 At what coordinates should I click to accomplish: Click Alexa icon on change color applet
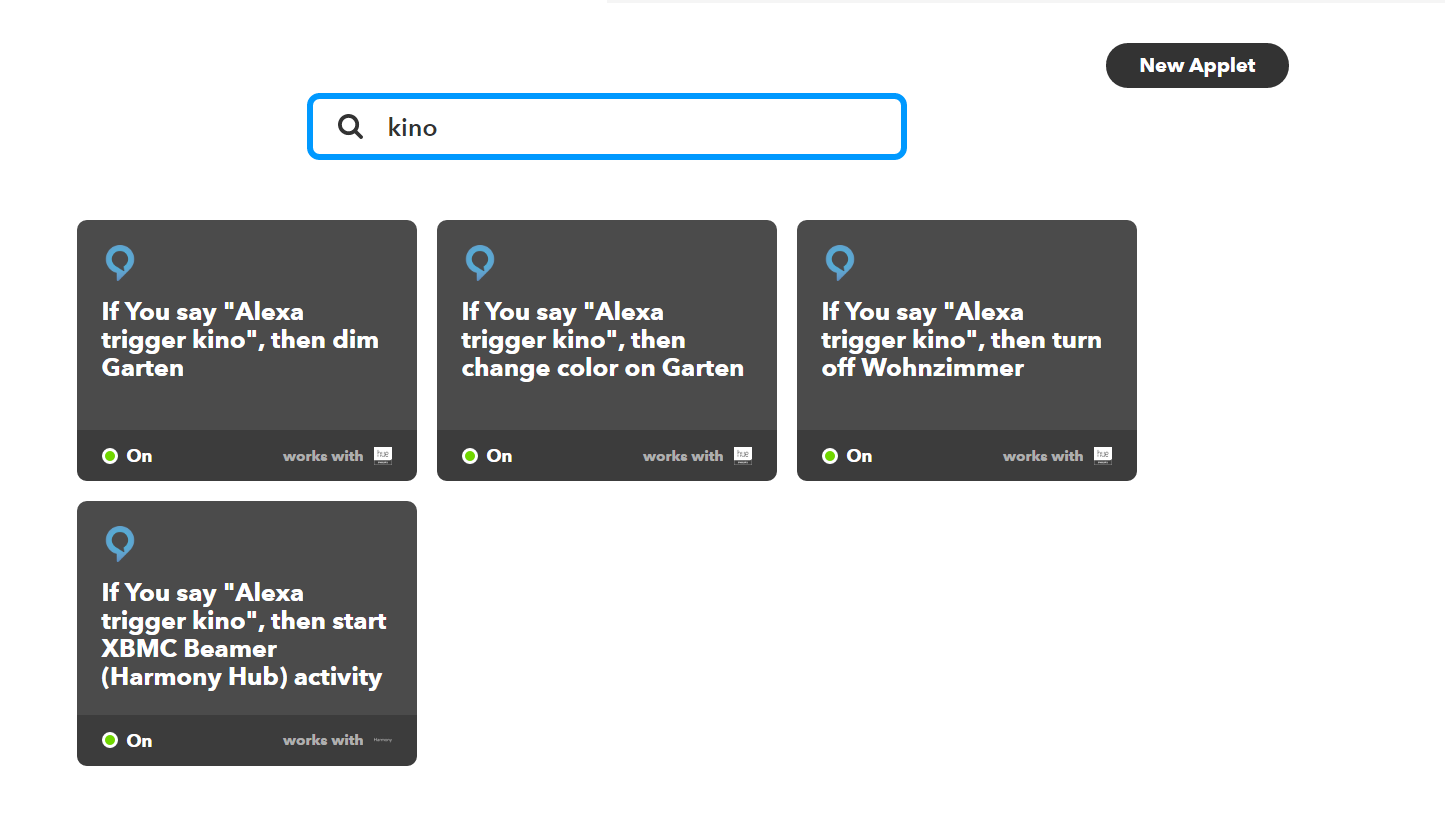(480, 263)
